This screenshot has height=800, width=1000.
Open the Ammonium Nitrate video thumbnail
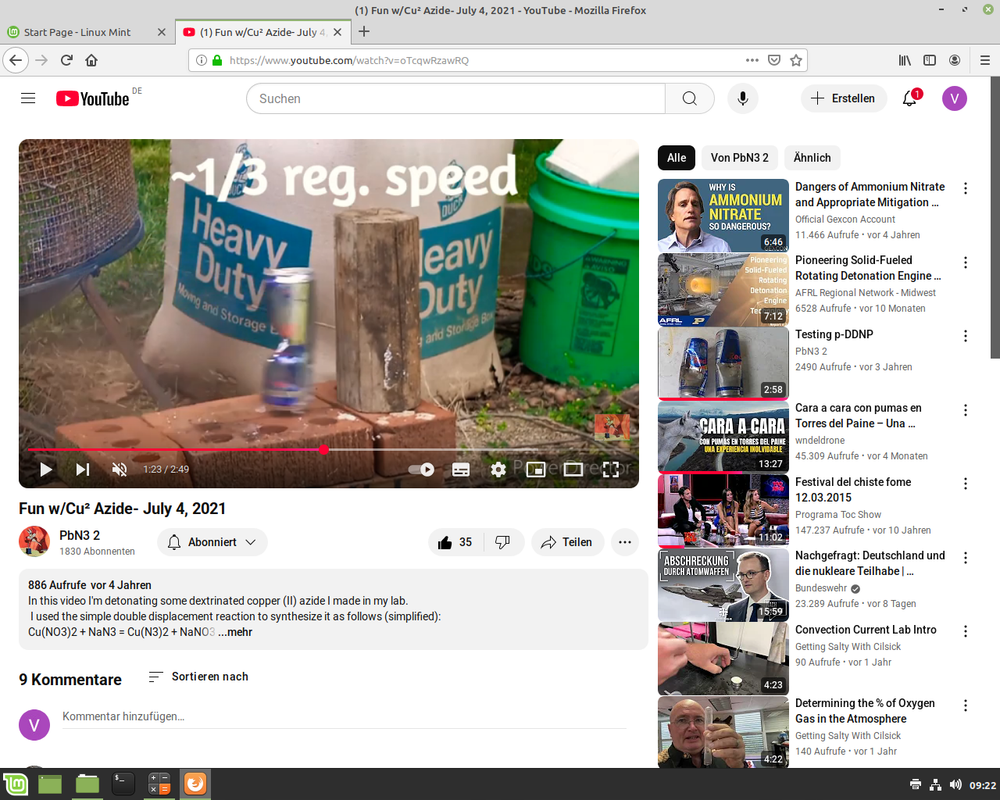[723, 216]
